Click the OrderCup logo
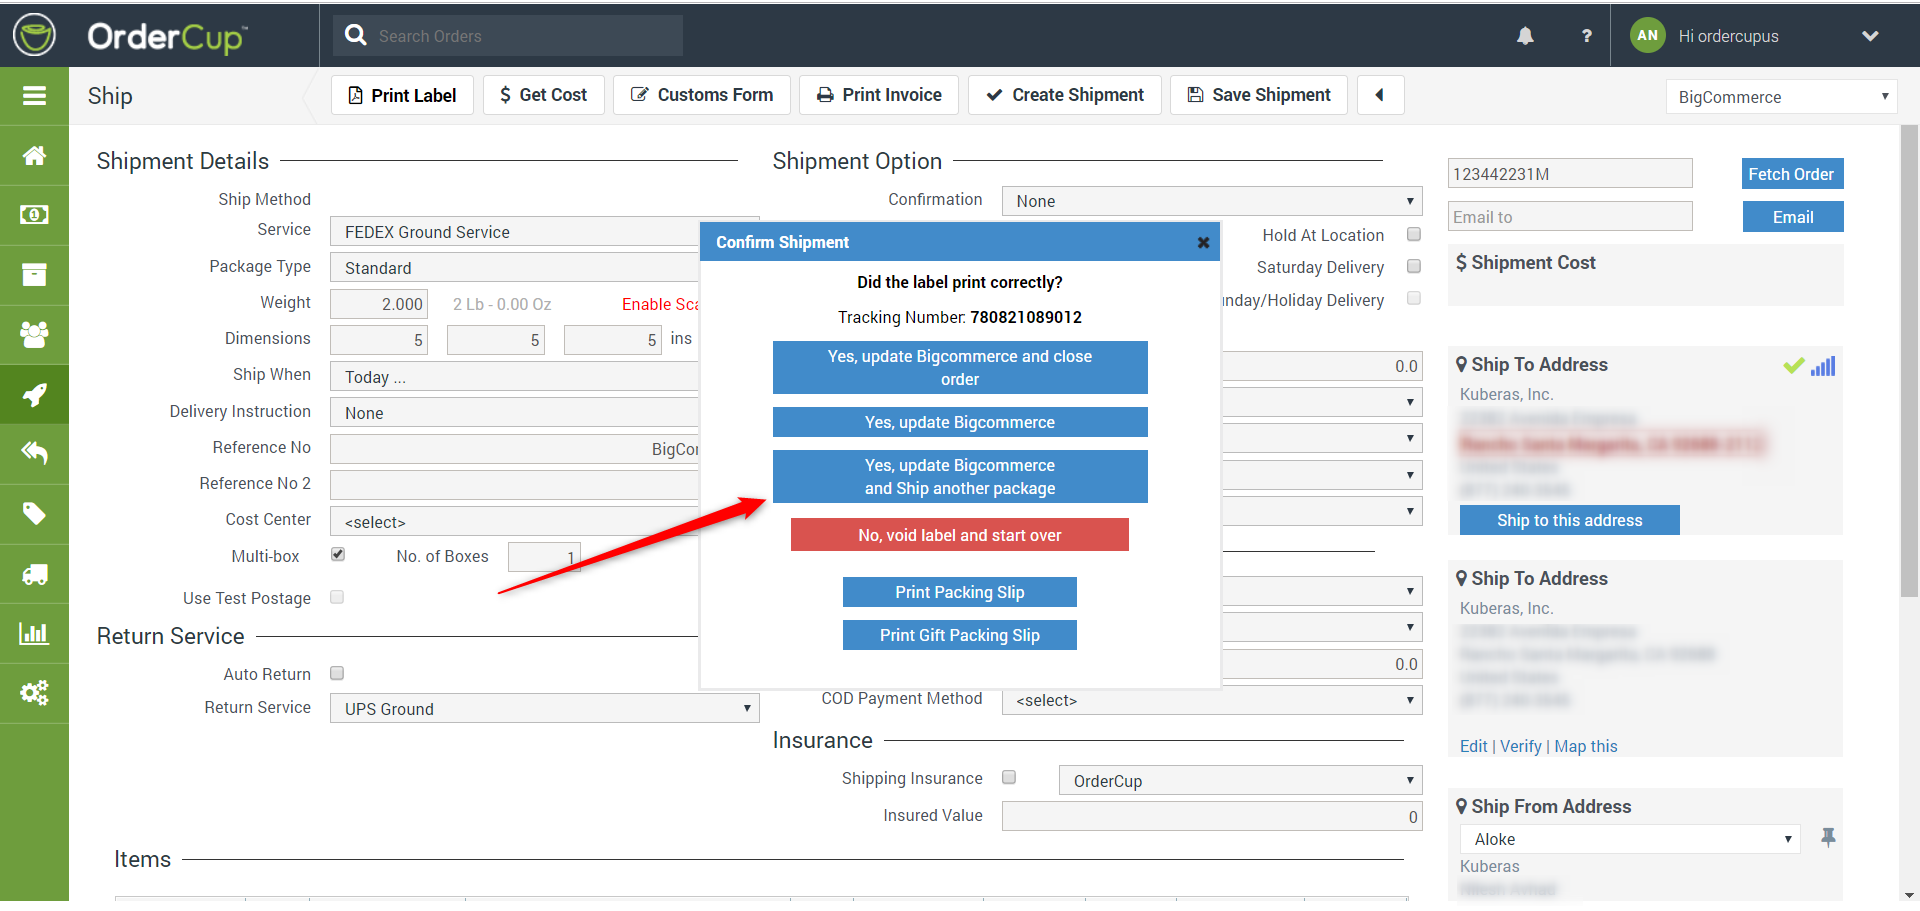 [130, 37]
